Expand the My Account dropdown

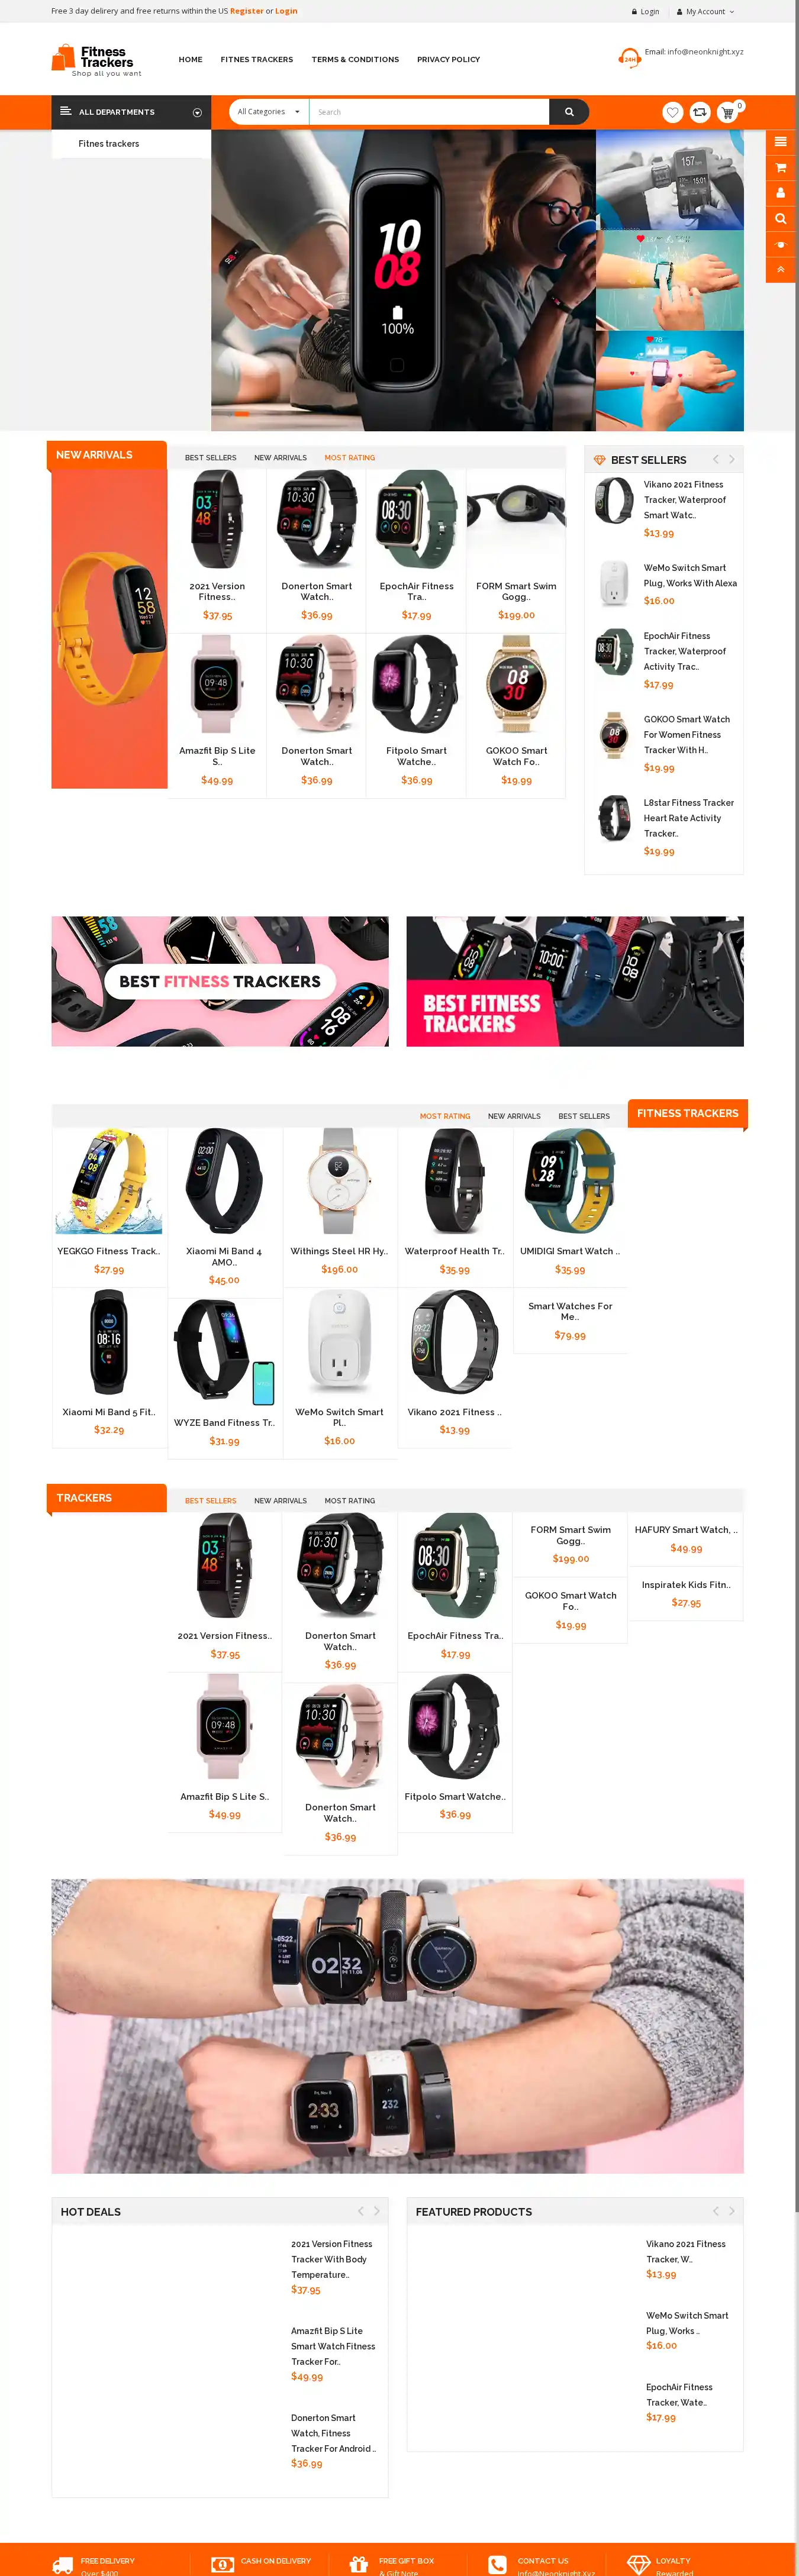pos(706,12)
